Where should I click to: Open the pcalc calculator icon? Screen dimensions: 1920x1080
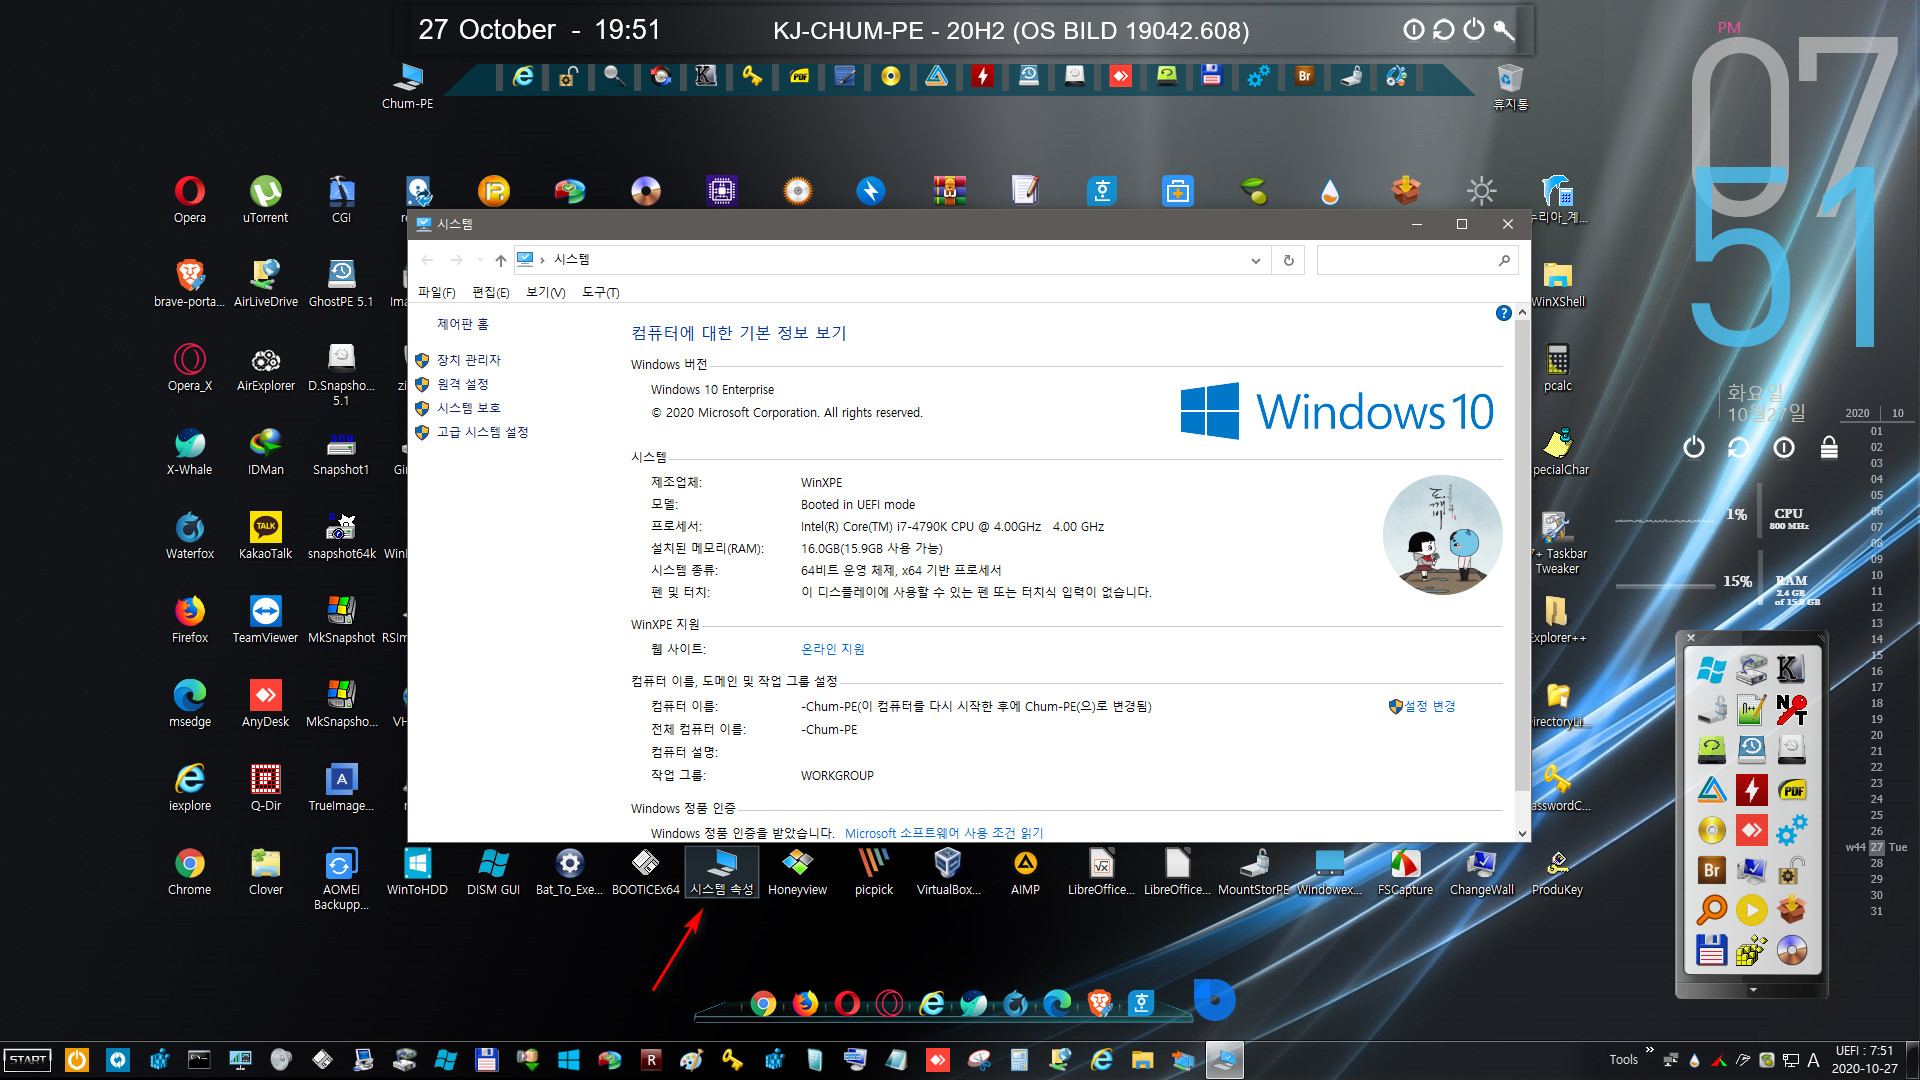coord(1557,367)
